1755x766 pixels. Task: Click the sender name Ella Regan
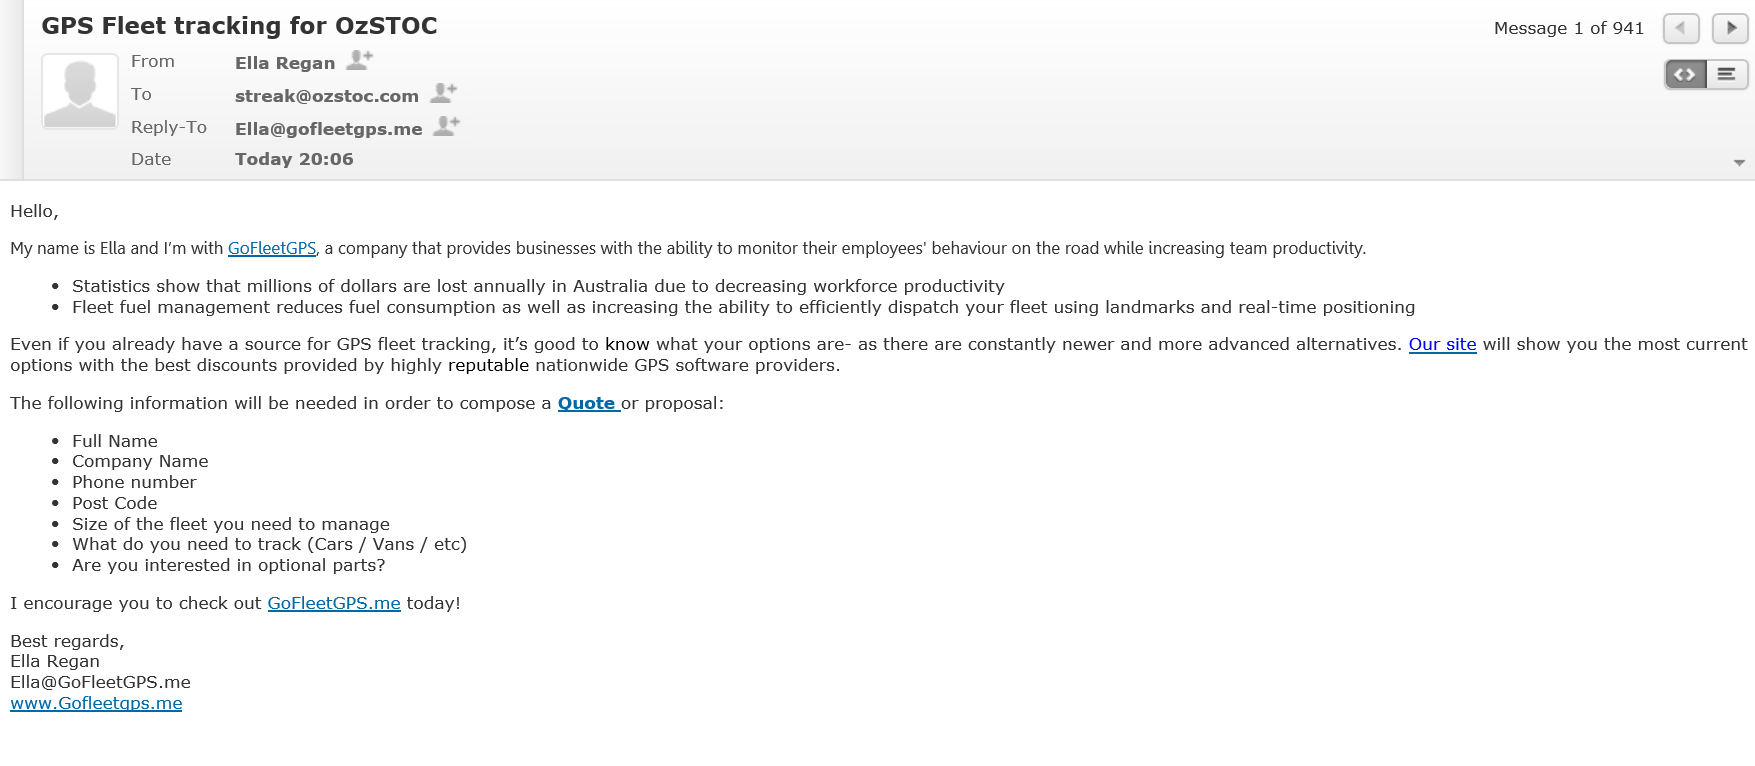point(285,63)
